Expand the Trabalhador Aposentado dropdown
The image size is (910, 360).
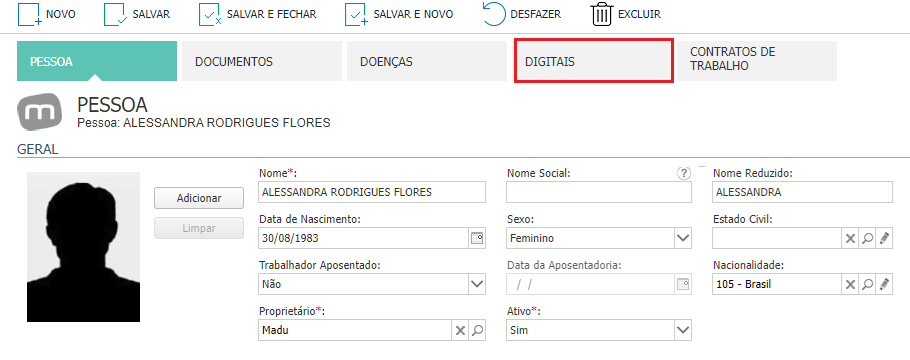pos(476,284)
